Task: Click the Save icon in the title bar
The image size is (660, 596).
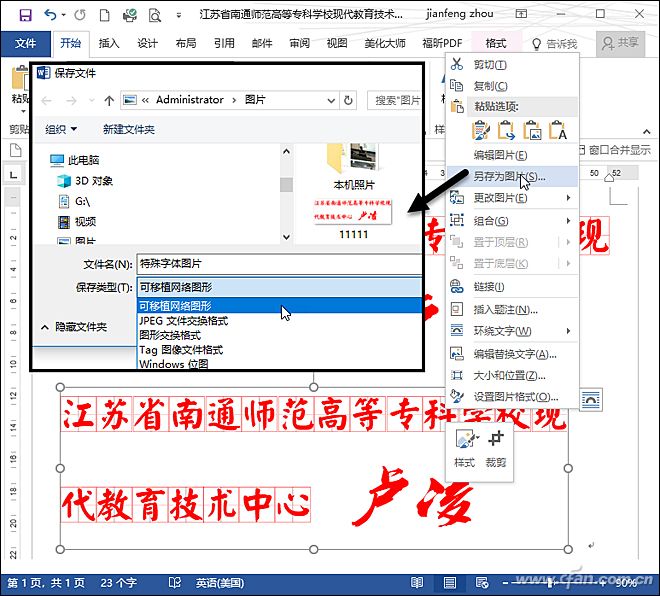Action: tap(26, 15)
